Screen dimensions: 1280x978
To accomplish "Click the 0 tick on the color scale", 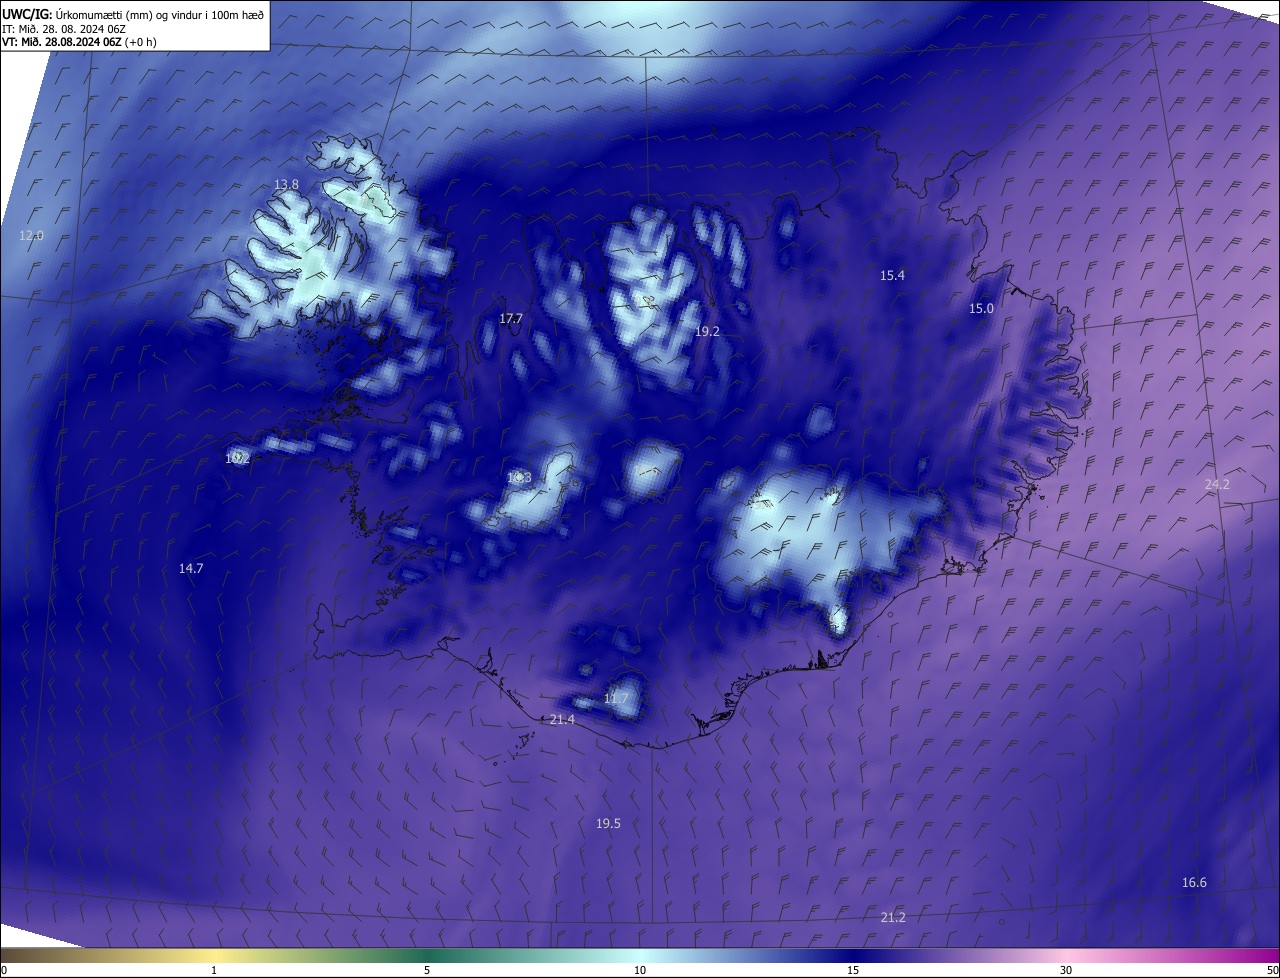I will (4, 970).
